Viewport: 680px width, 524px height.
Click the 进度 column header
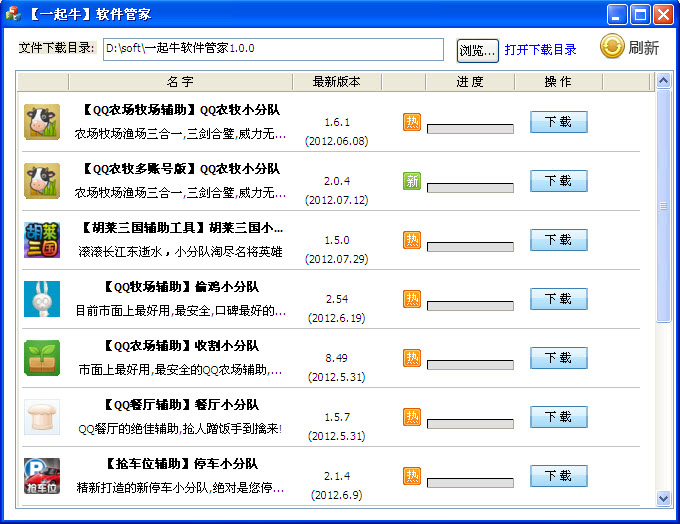point(470,82)
